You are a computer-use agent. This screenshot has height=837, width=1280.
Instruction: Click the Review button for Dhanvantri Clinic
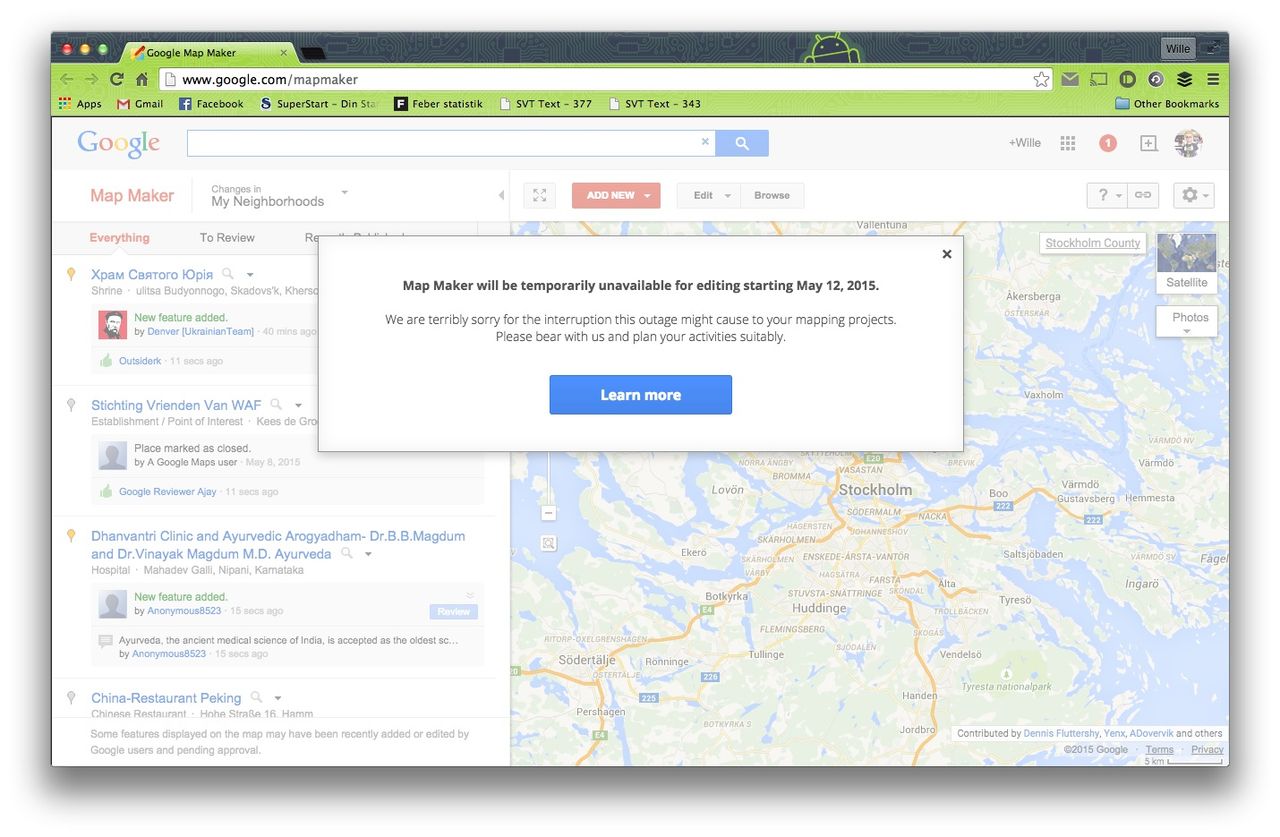453,611
